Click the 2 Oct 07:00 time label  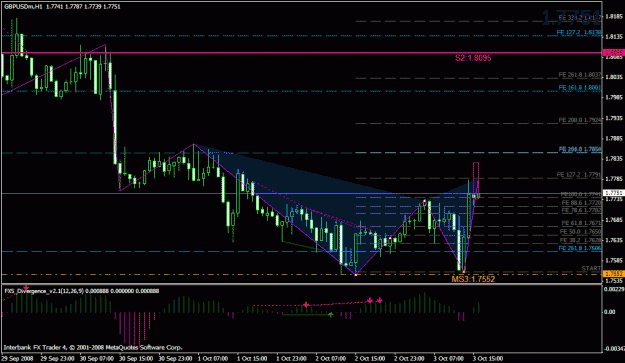pos(331,358)
